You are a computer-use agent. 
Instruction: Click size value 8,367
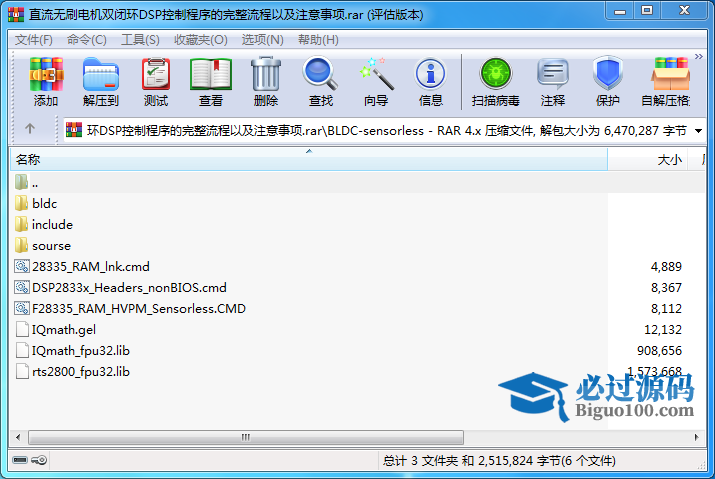tap(666, 287)
